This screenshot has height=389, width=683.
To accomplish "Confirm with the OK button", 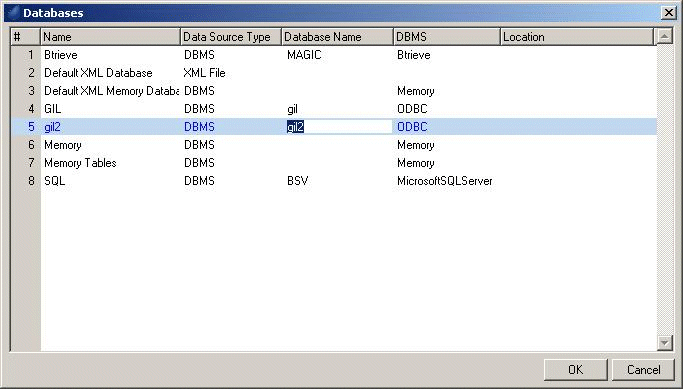I will 575,369.
